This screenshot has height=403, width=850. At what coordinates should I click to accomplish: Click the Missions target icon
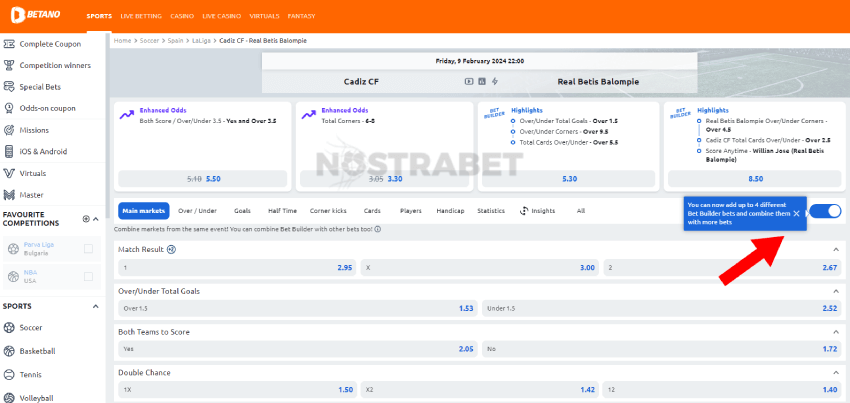point(9,130)
